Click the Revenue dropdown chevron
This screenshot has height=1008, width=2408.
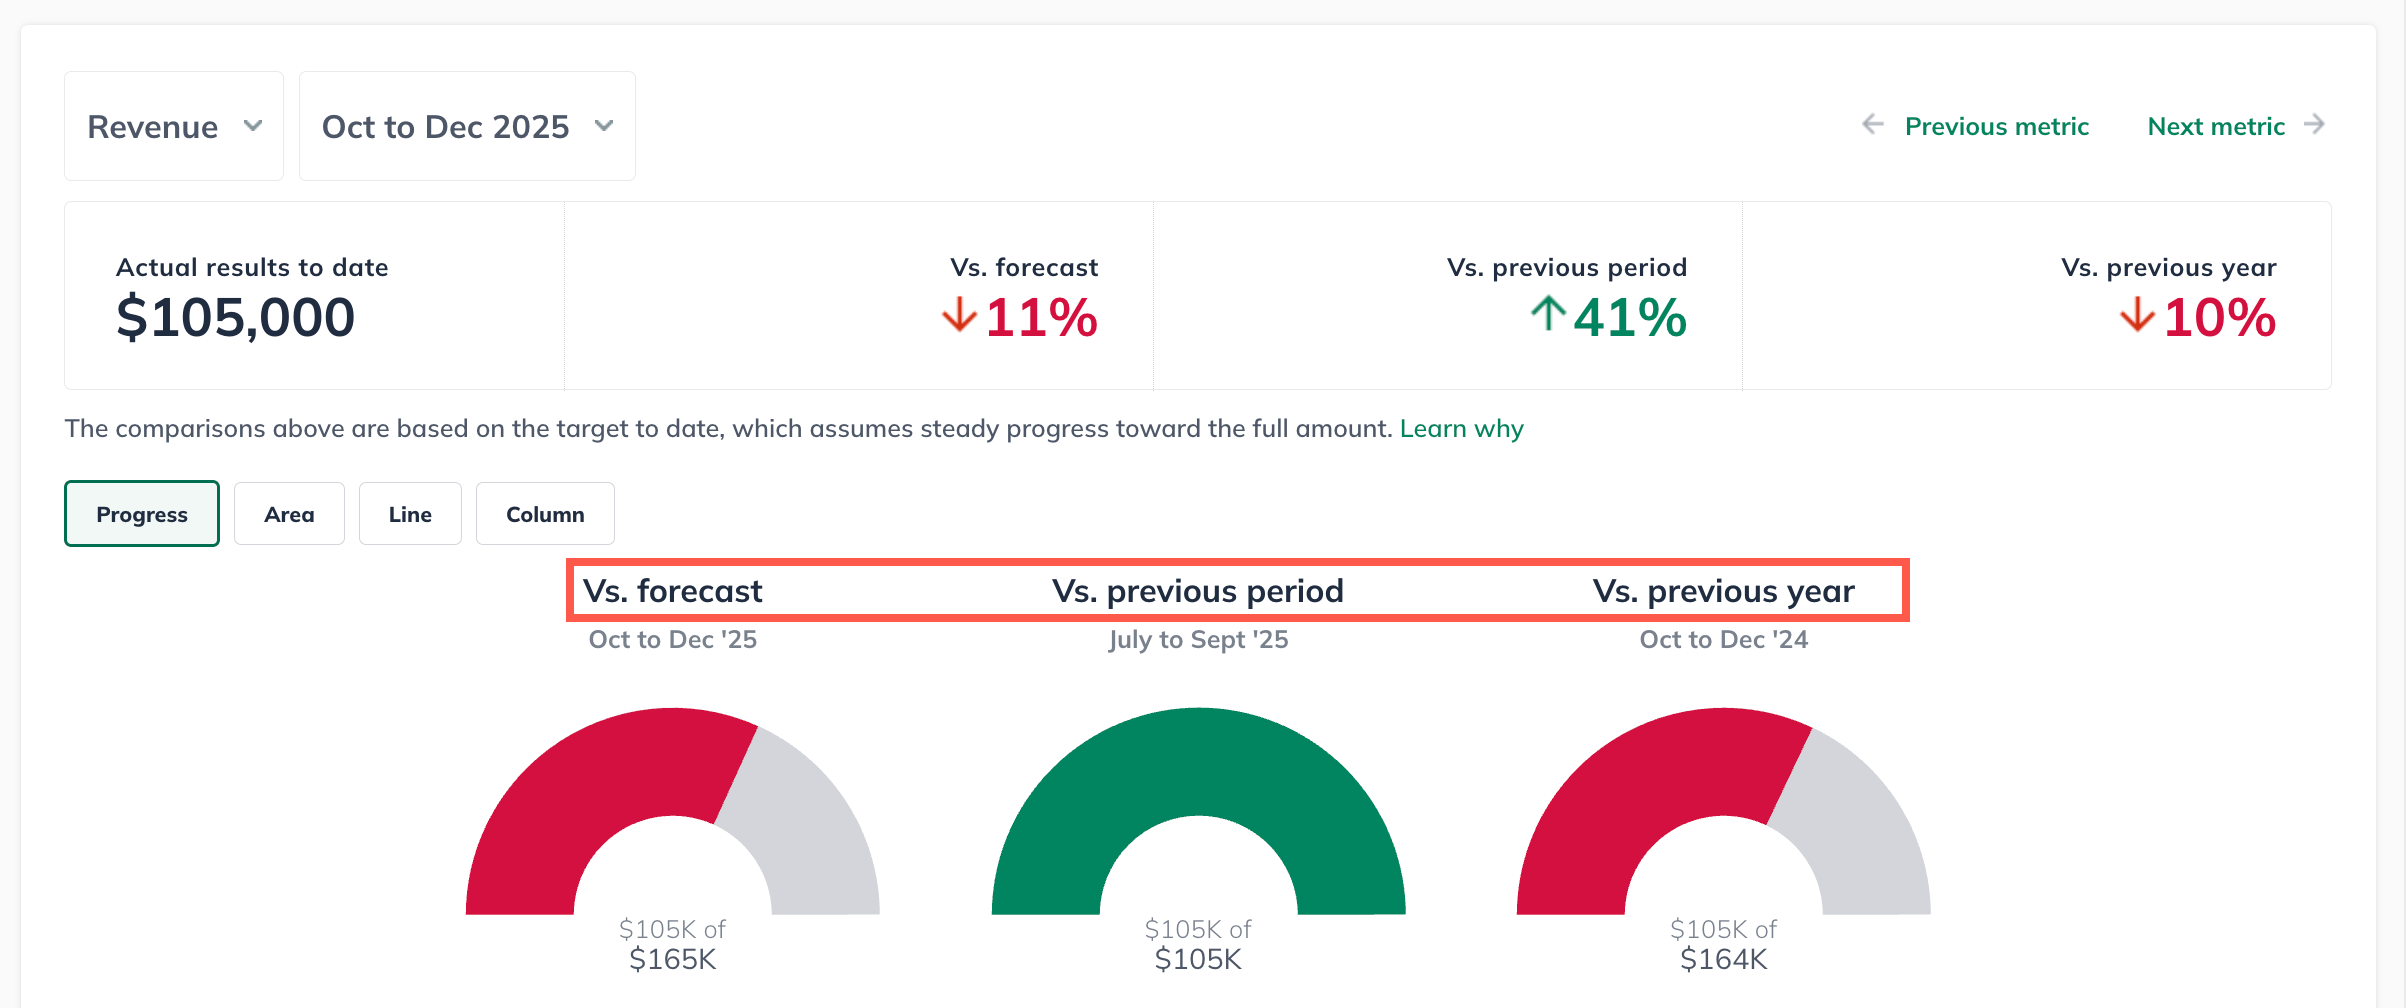pos(253,126)
